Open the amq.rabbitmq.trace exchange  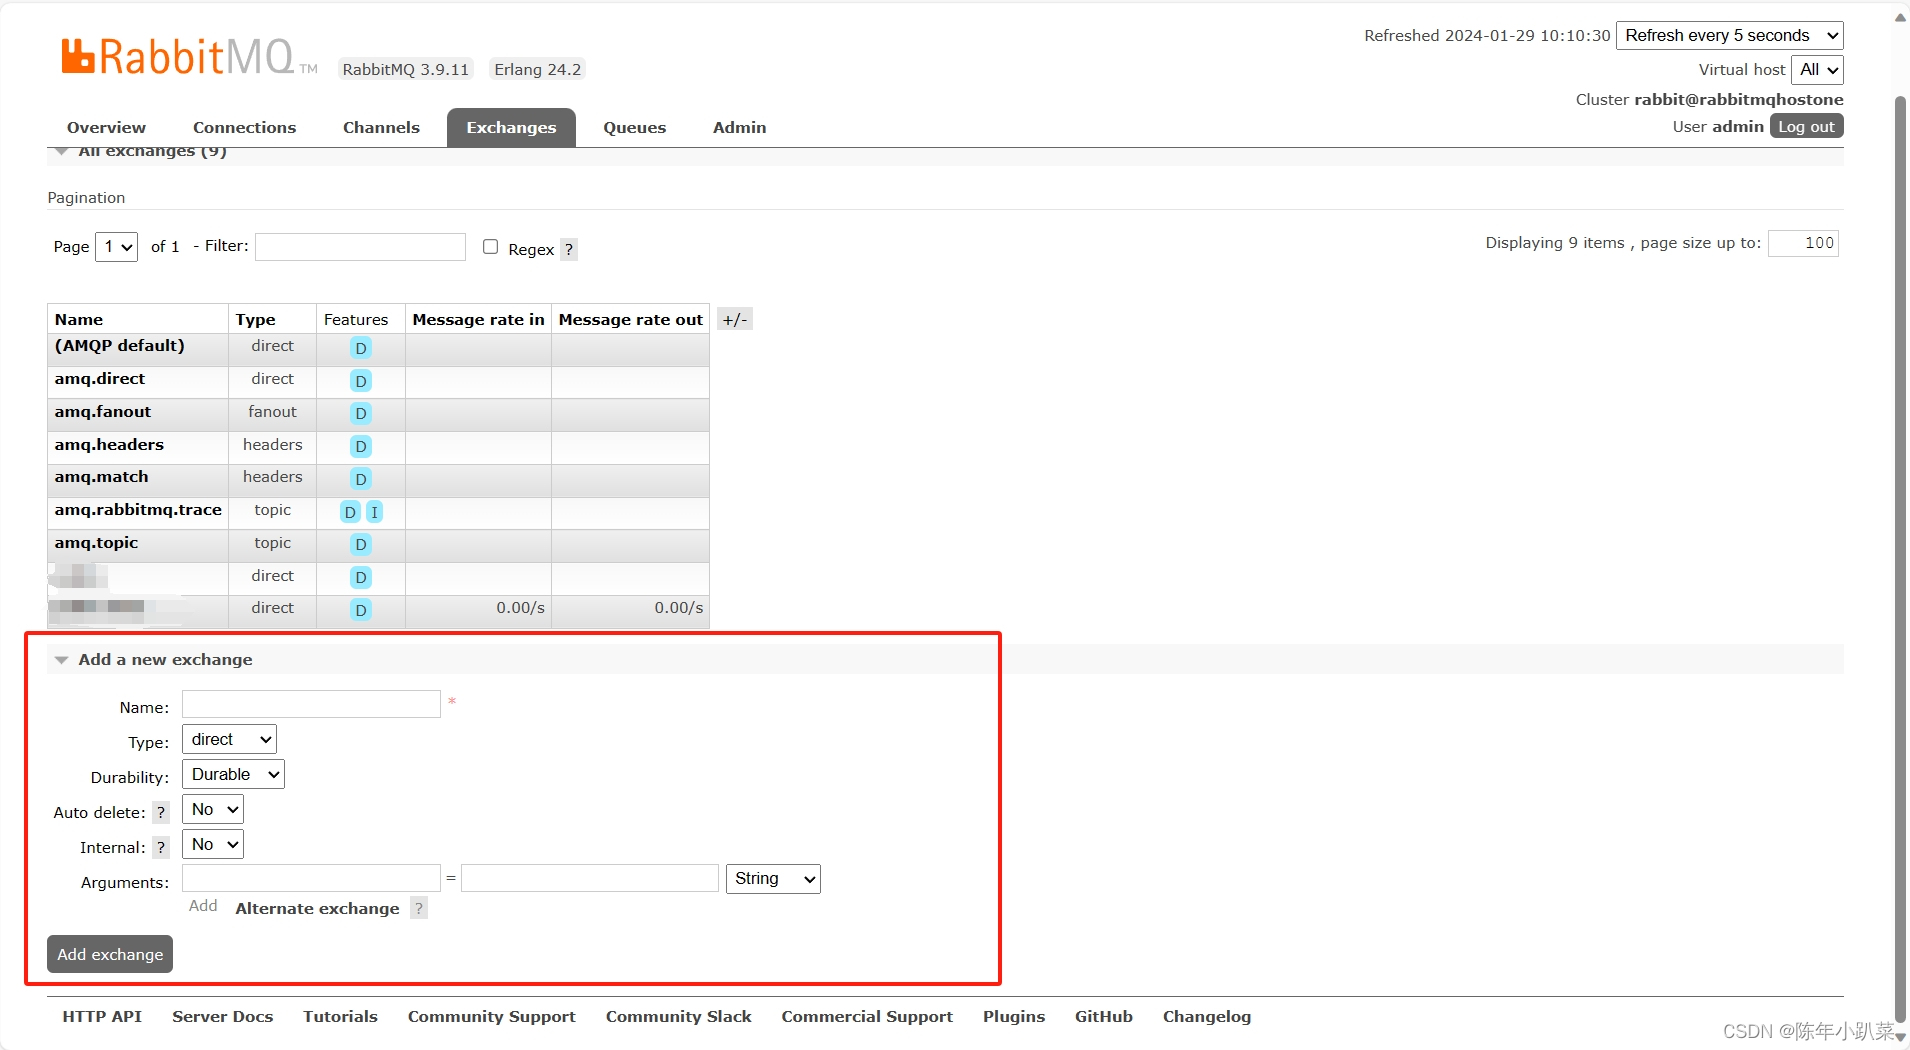(138, 510)
